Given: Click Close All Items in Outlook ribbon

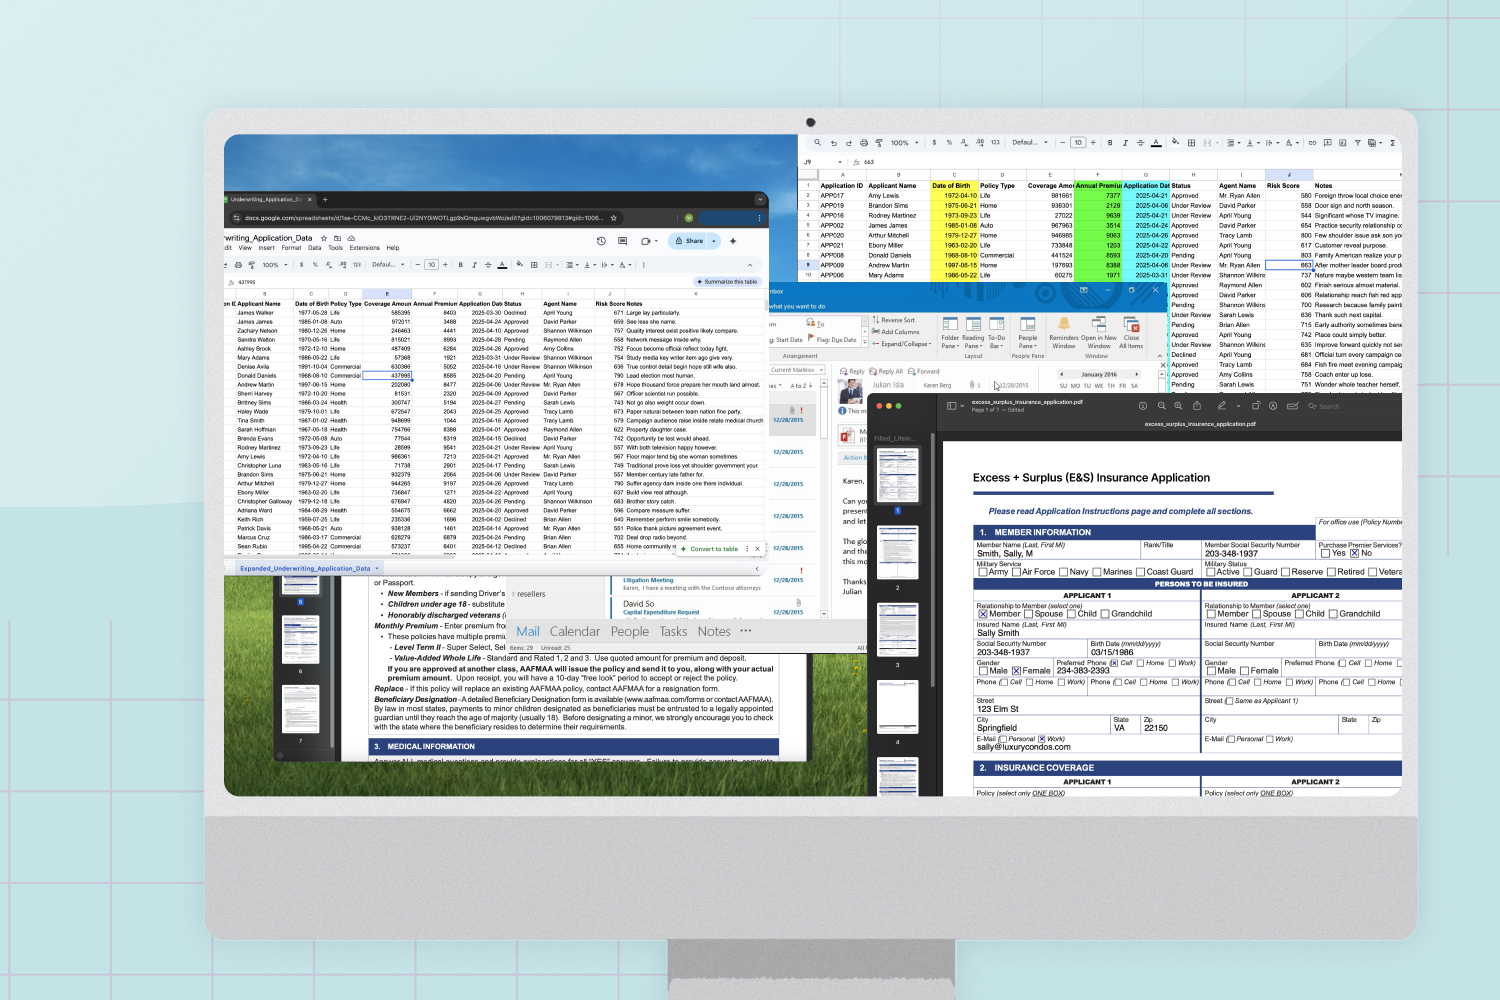Looking at the screenshot, I should pyautogui.click(x=1131, y=332).
